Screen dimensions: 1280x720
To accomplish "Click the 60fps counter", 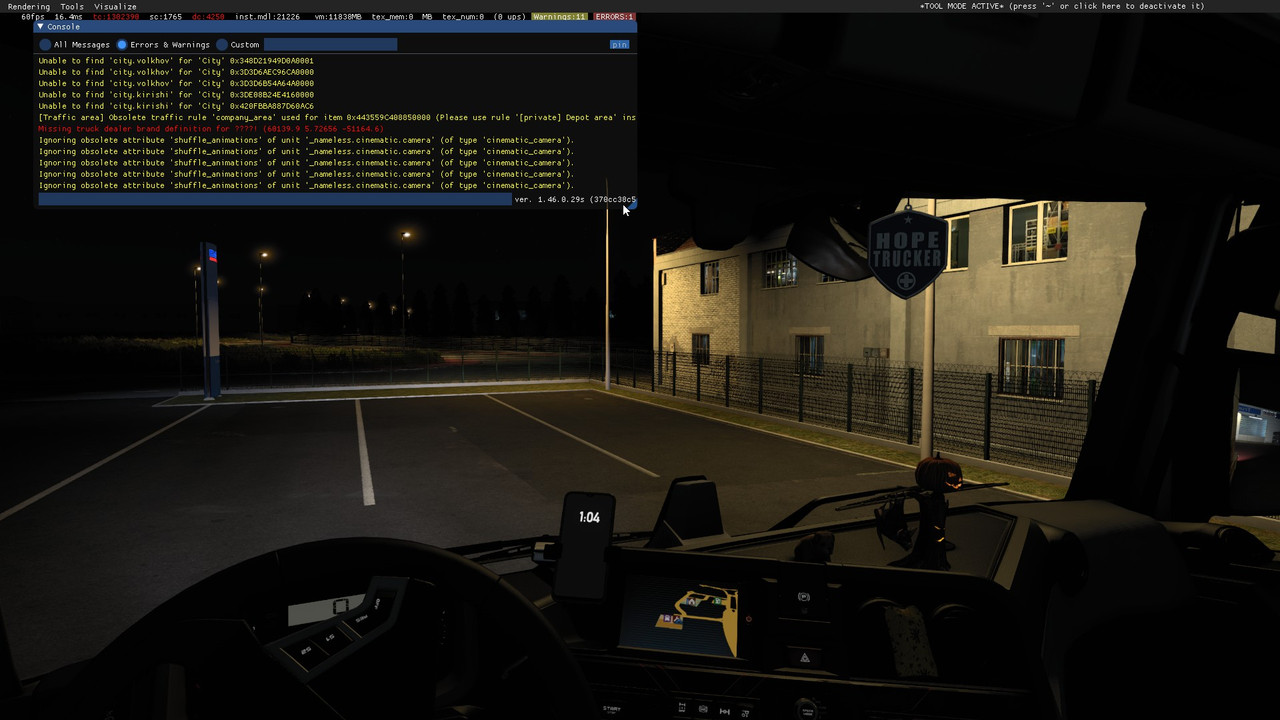I will pyautogui.click(x=33, y=17).
